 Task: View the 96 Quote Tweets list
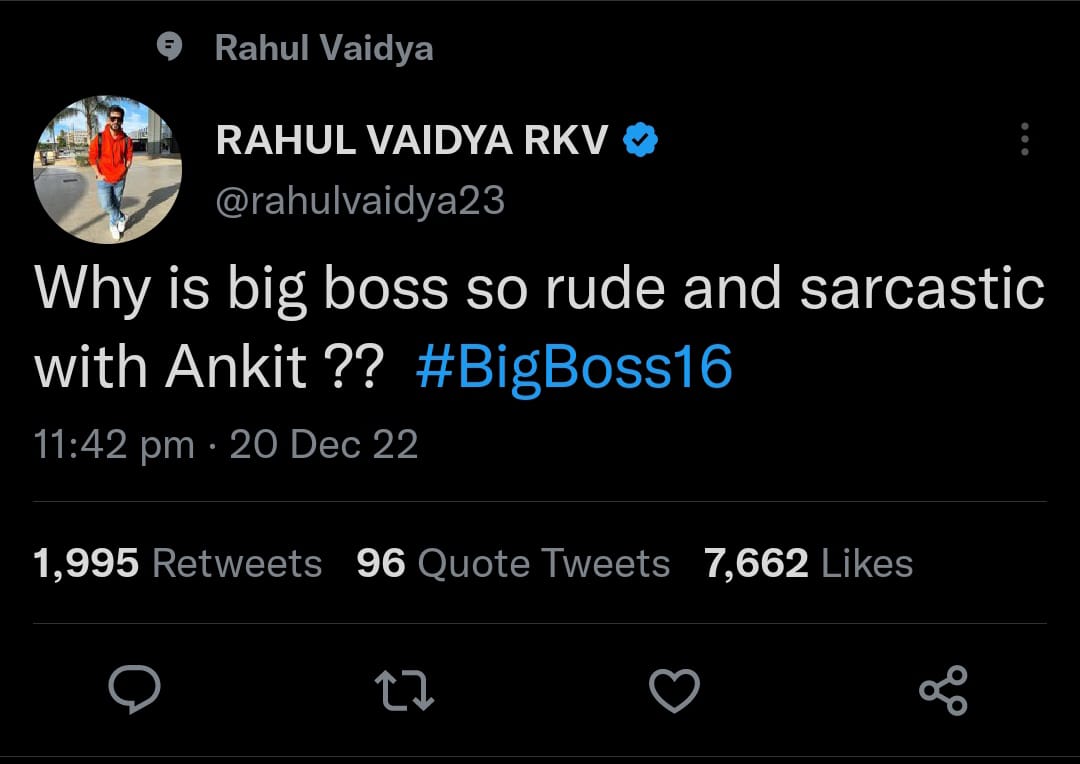click(513, 564)
